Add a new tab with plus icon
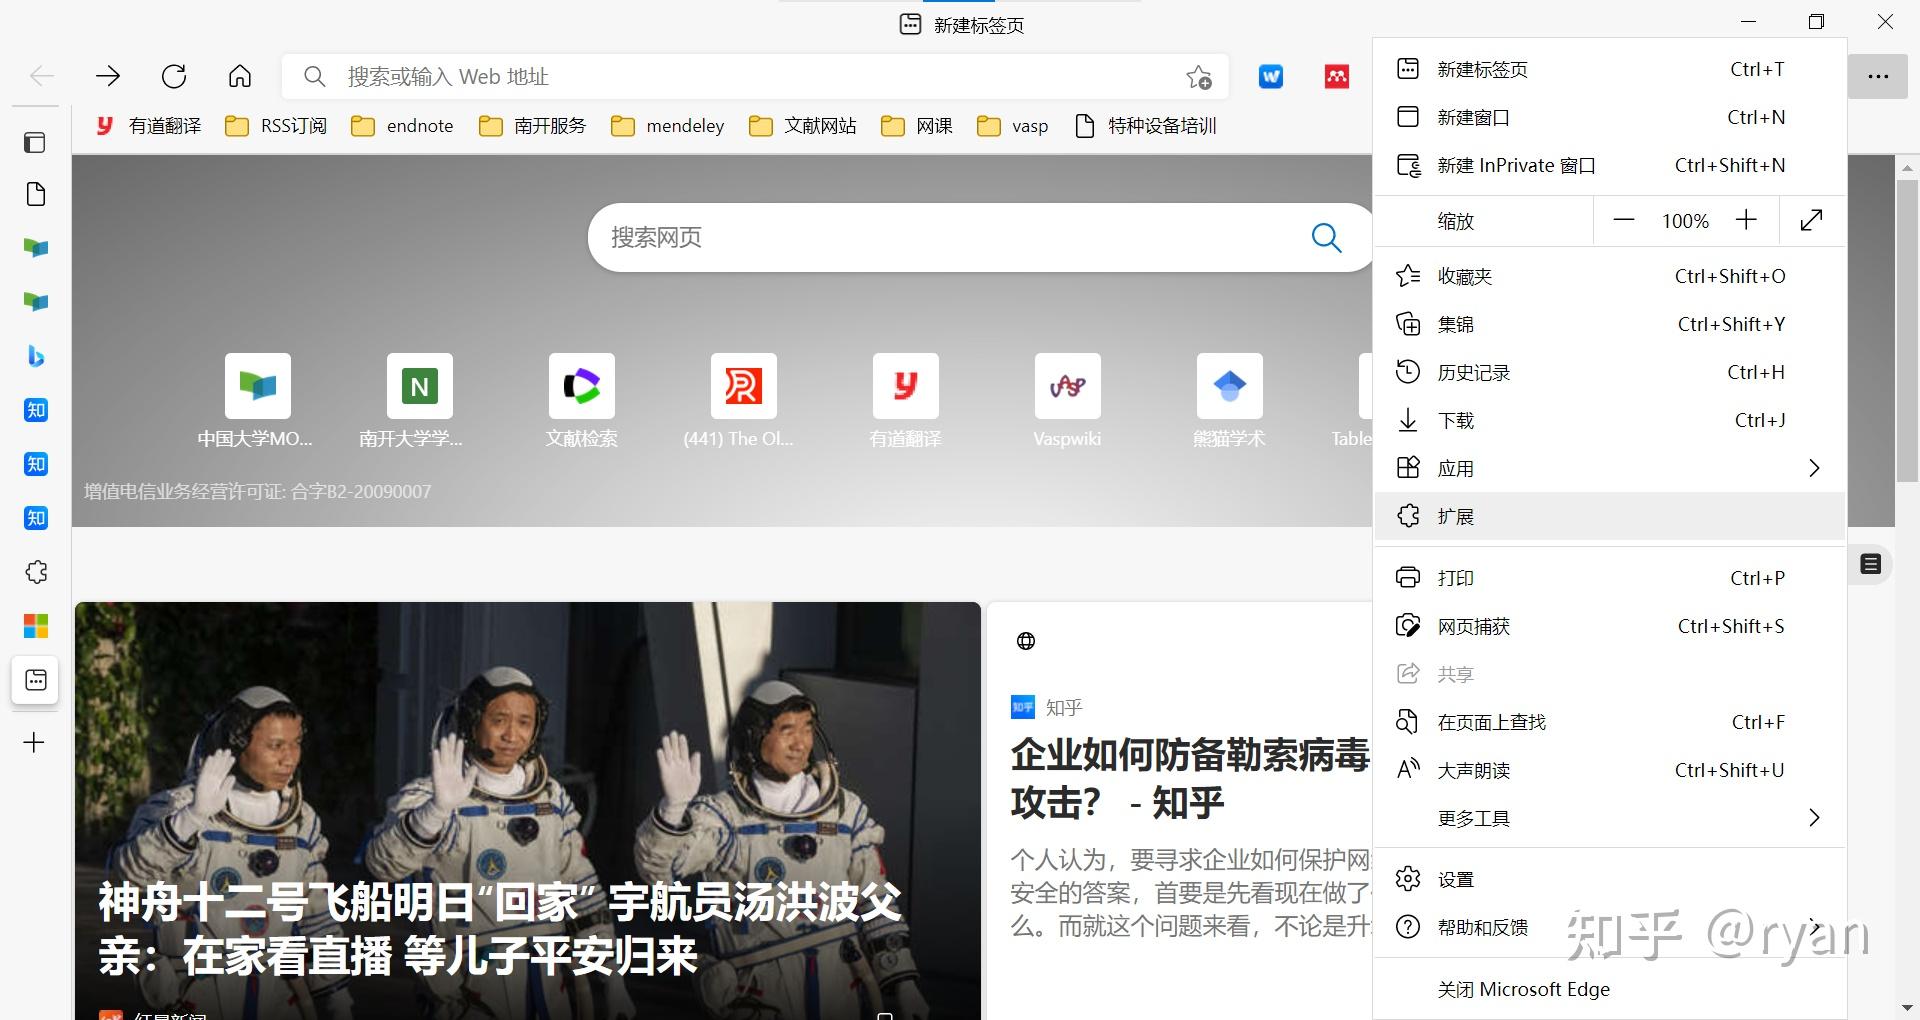Image resolution: width=1920 pixels, height=1020 pixels. [x=35, y=742]
